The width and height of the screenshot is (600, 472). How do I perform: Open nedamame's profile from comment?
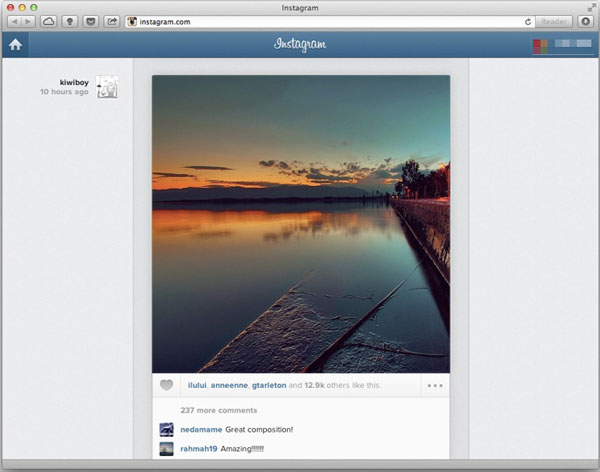point(201,429)
